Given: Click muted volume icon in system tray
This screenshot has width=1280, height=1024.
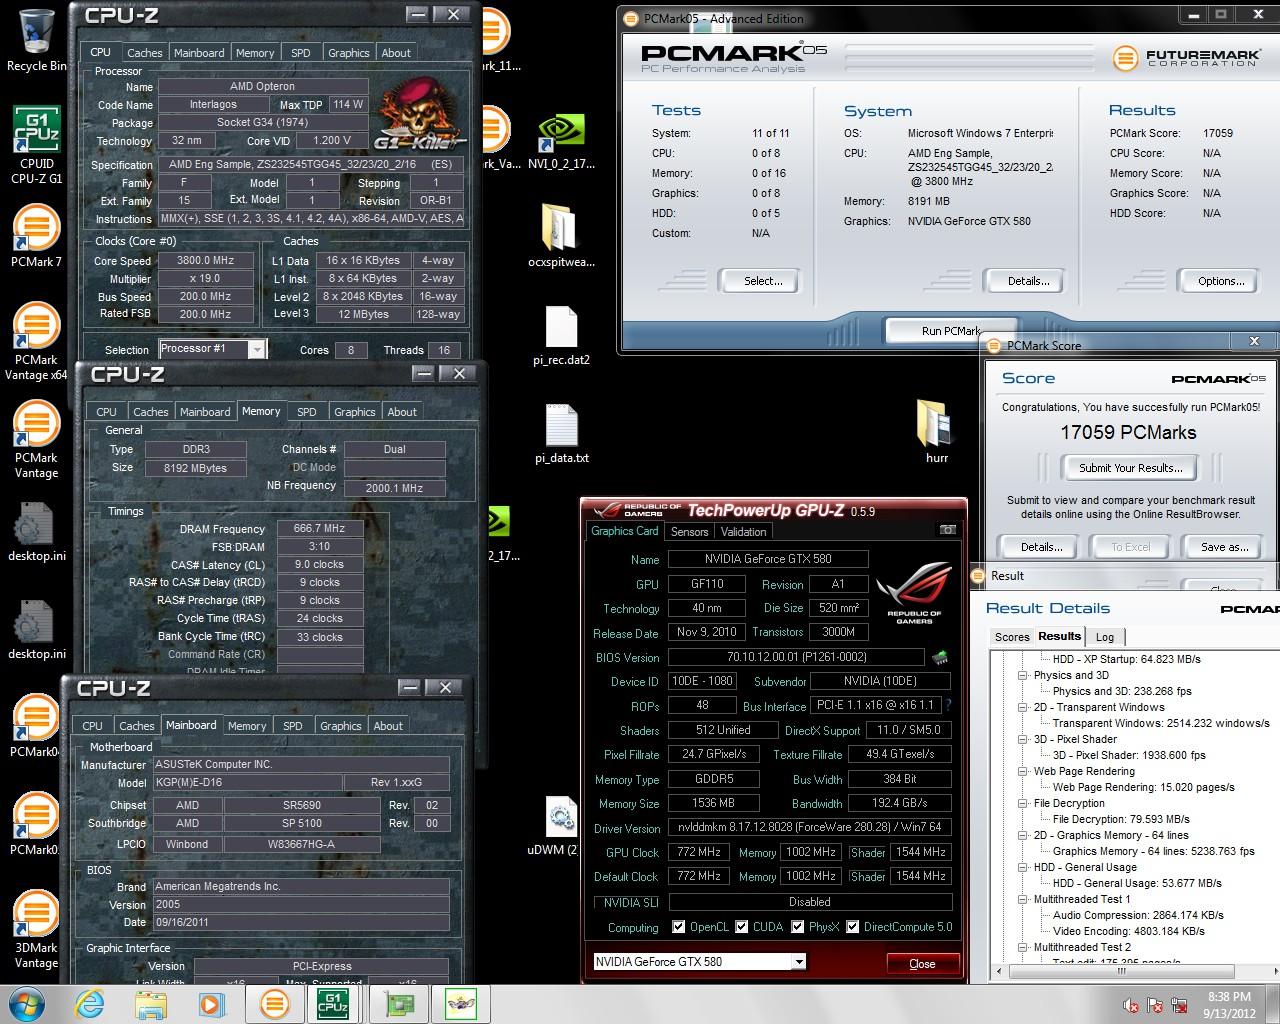Looking at the screenshot, I should [x=1131, y=1005].
